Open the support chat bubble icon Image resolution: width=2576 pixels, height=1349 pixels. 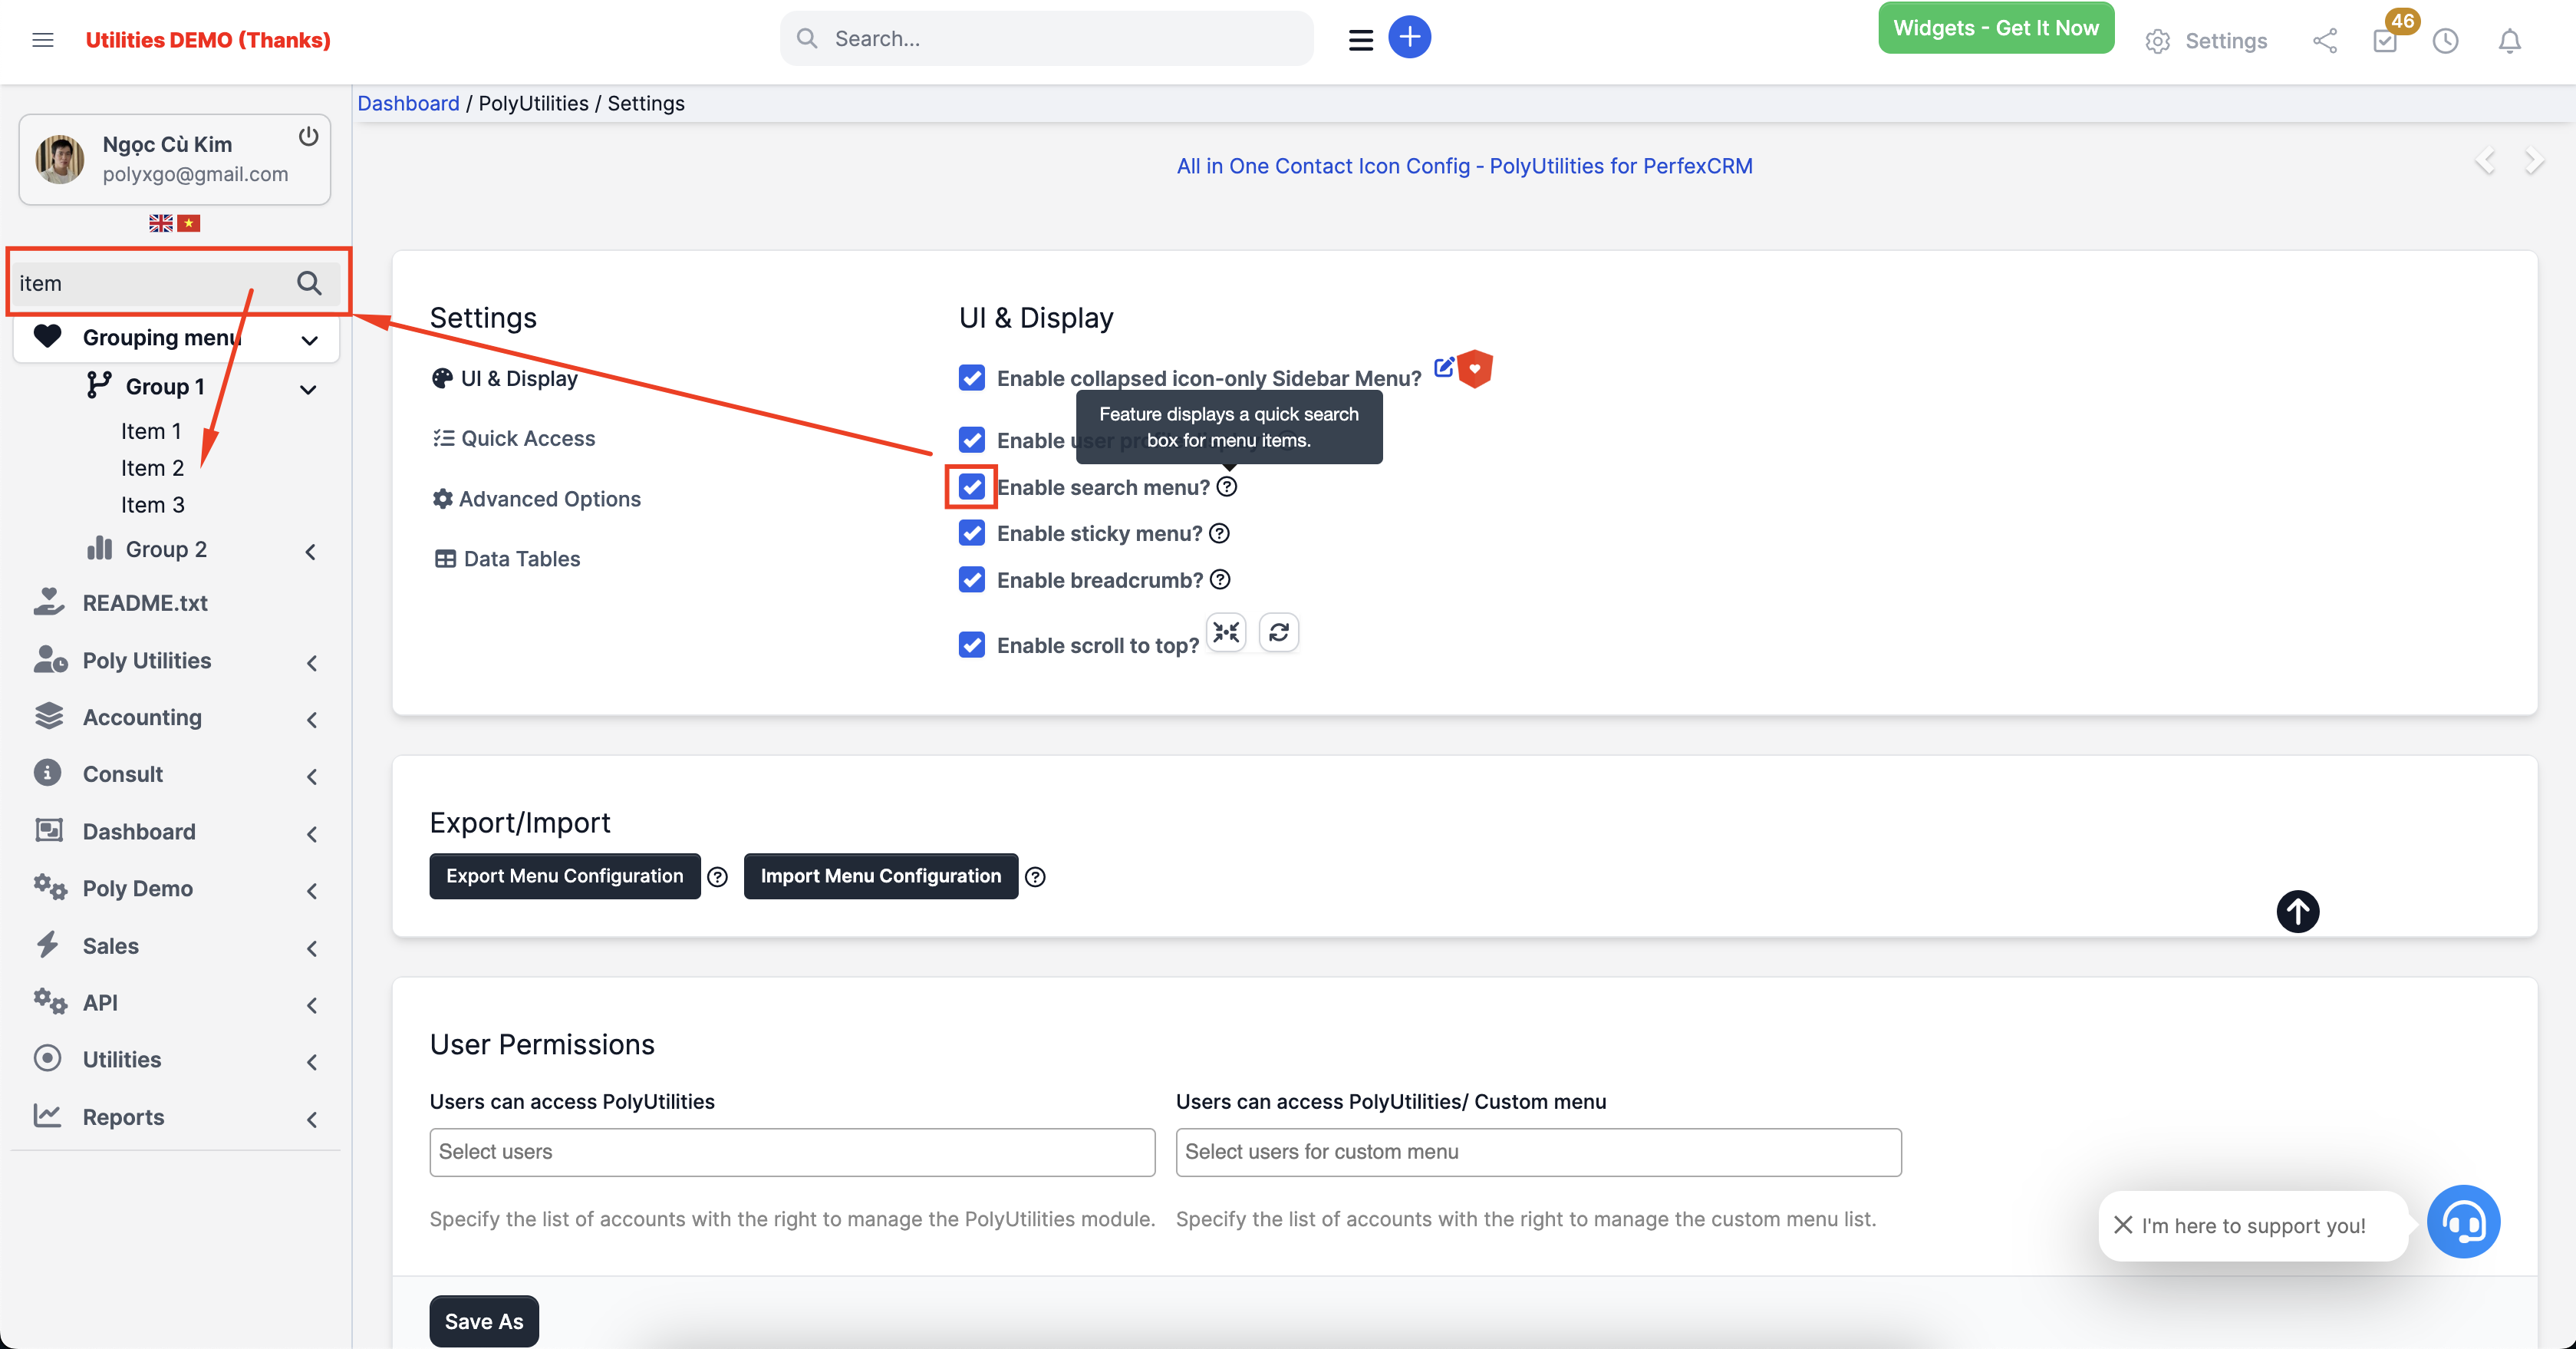(x=2464, y=1222)
